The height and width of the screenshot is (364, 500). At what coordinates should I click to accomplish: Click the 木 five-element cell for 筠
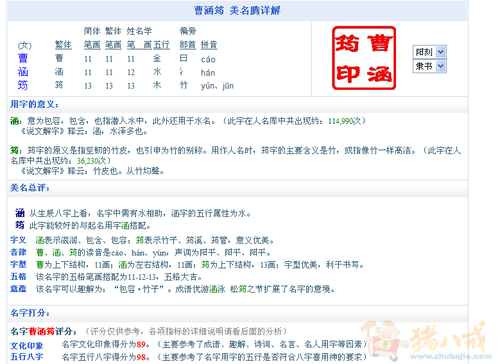[x=157, y=85]
